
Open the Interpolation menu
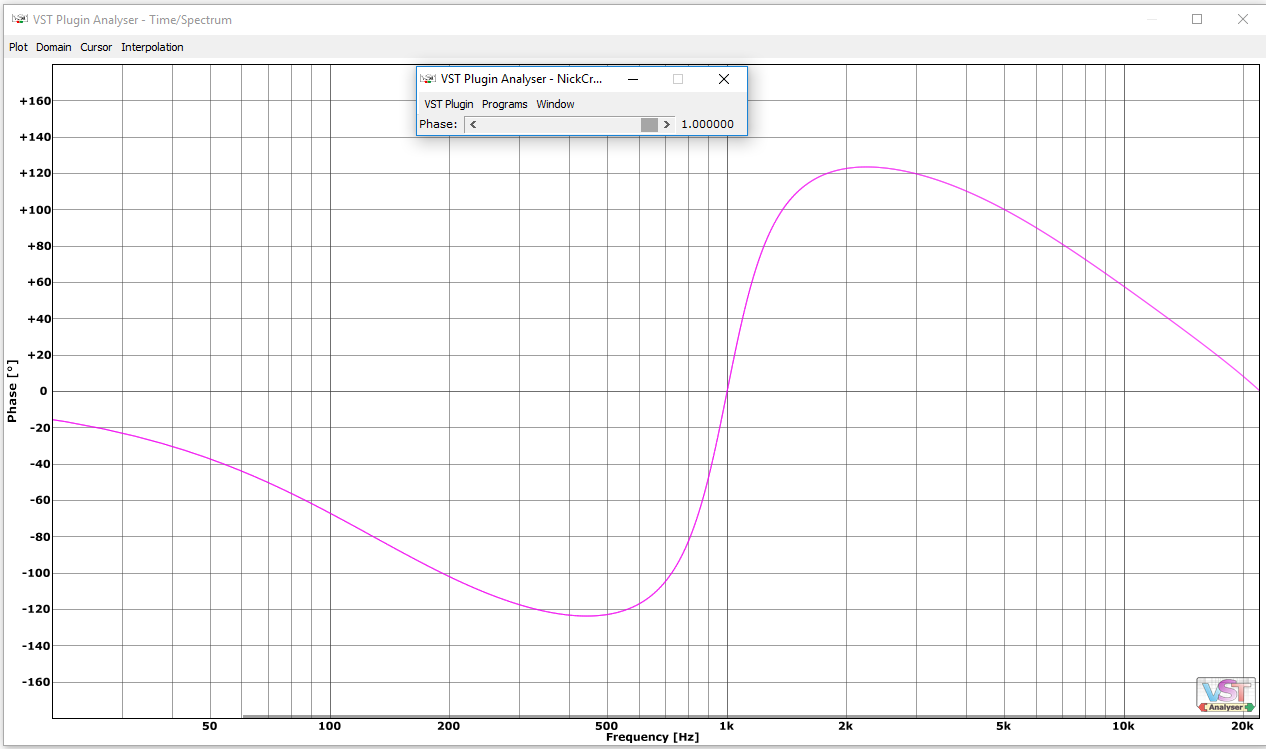152,47
